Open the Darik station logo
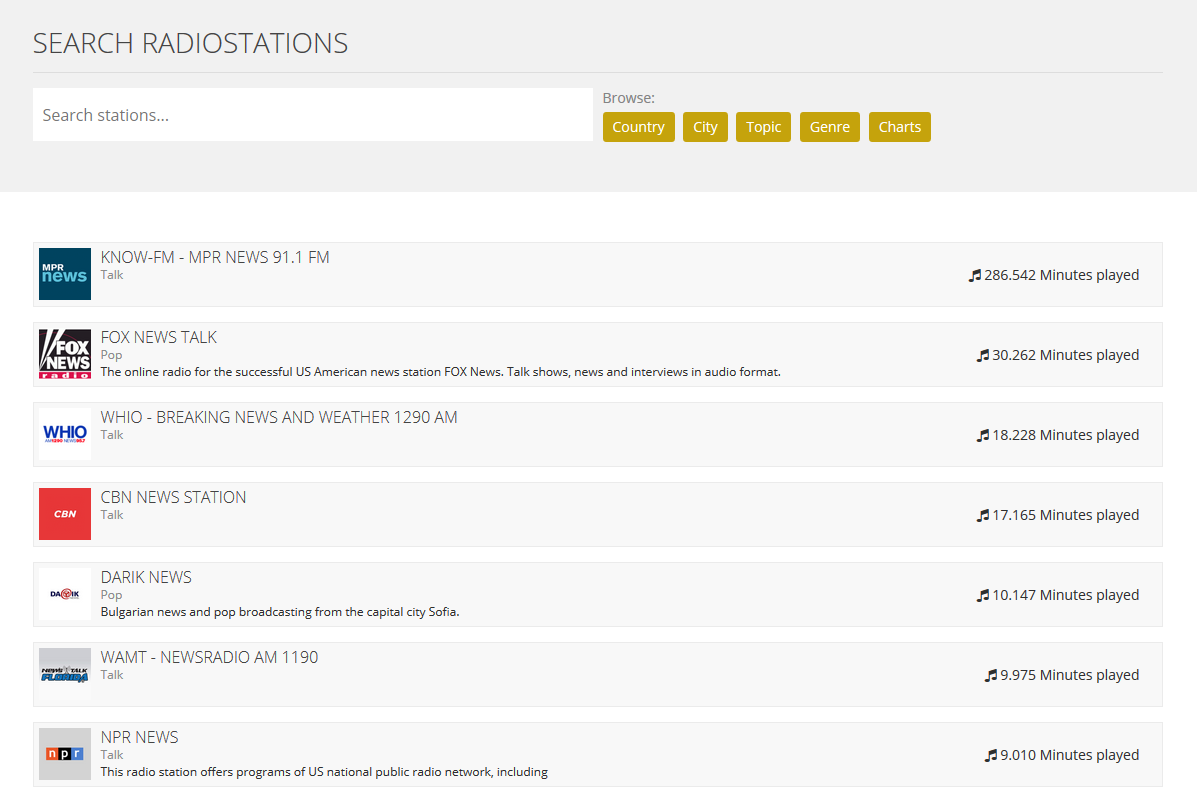 65,594
